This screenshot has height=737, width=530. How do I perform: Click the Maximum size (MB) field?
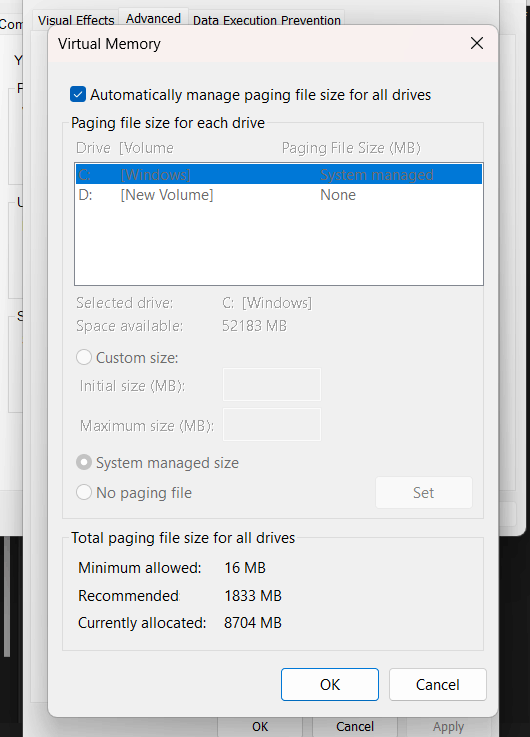click(x=272, y=424)
